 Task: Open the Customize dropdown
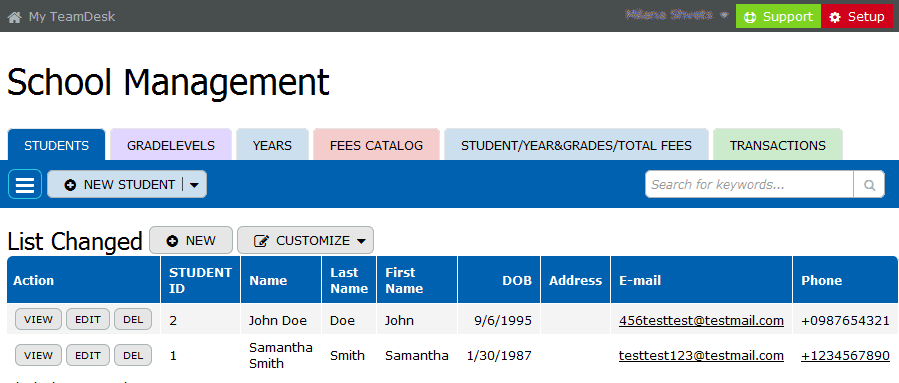click(305, 240)
